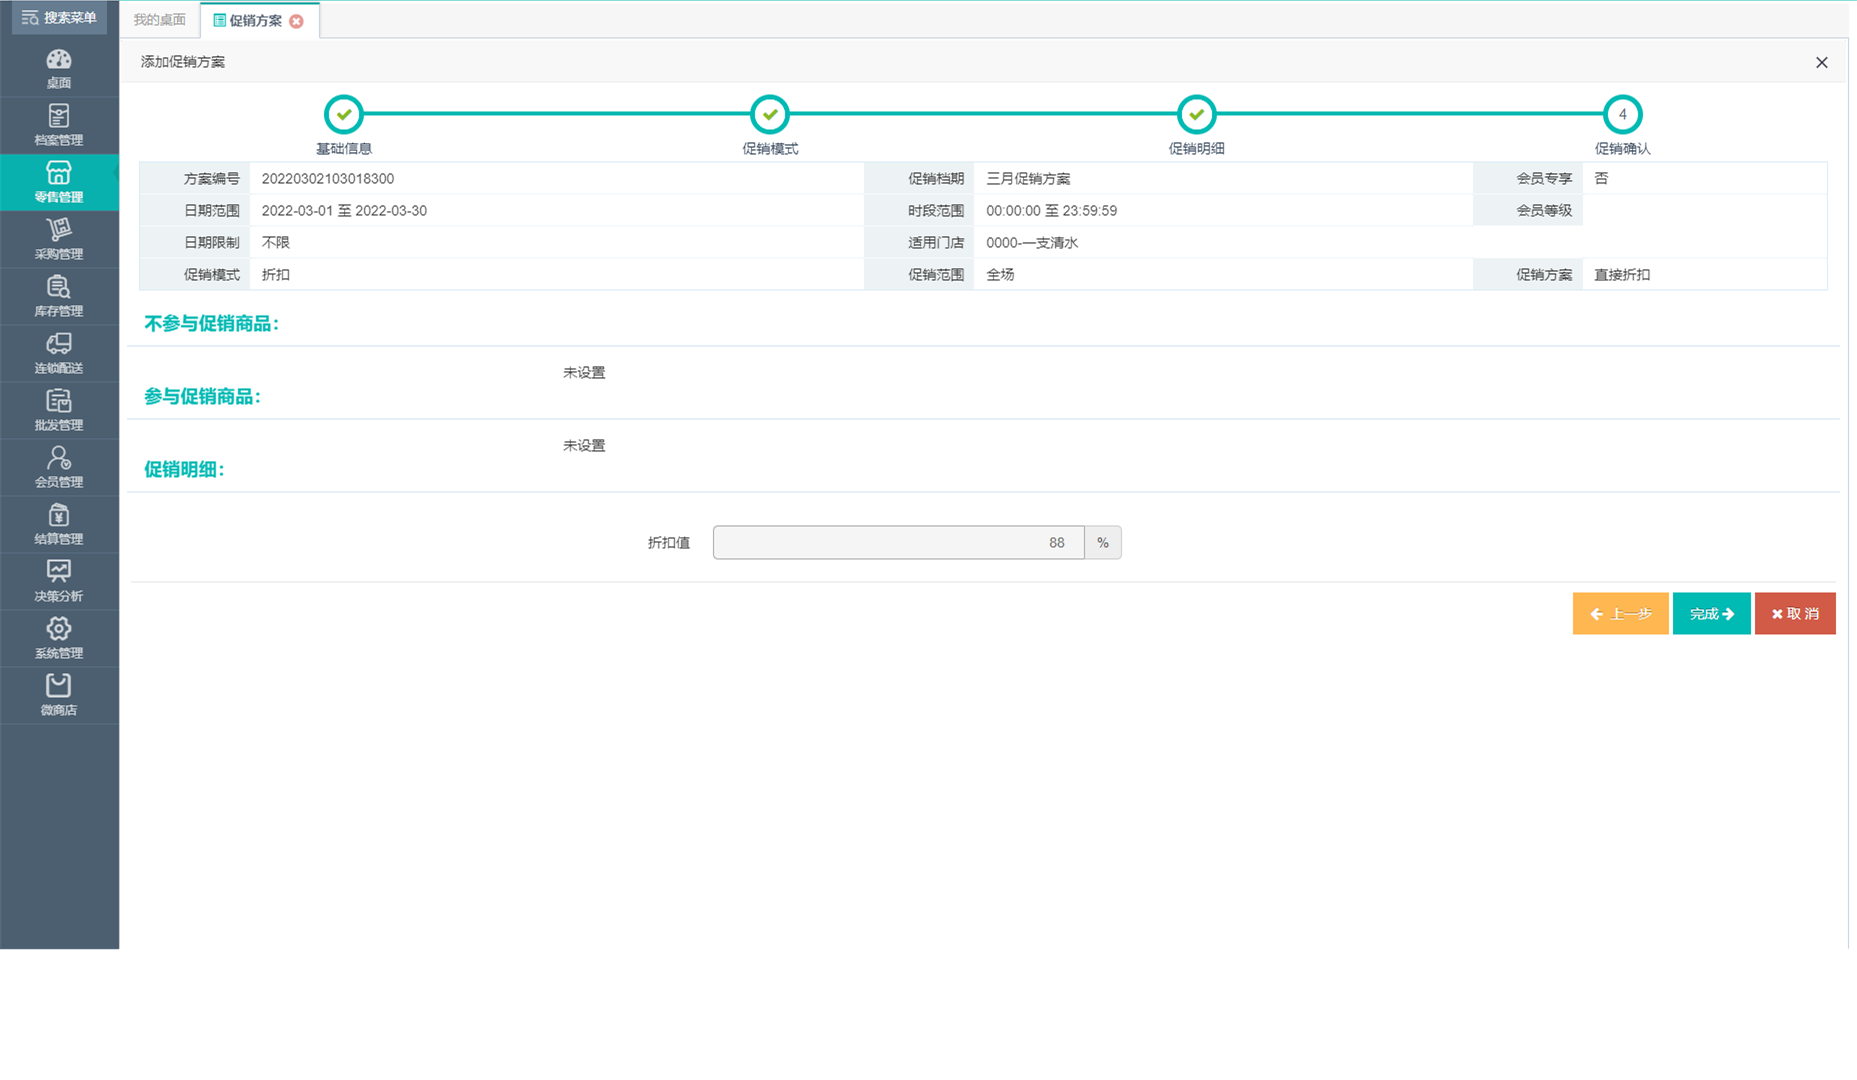Click 全场 promotion scope value

coord(1000,274)
